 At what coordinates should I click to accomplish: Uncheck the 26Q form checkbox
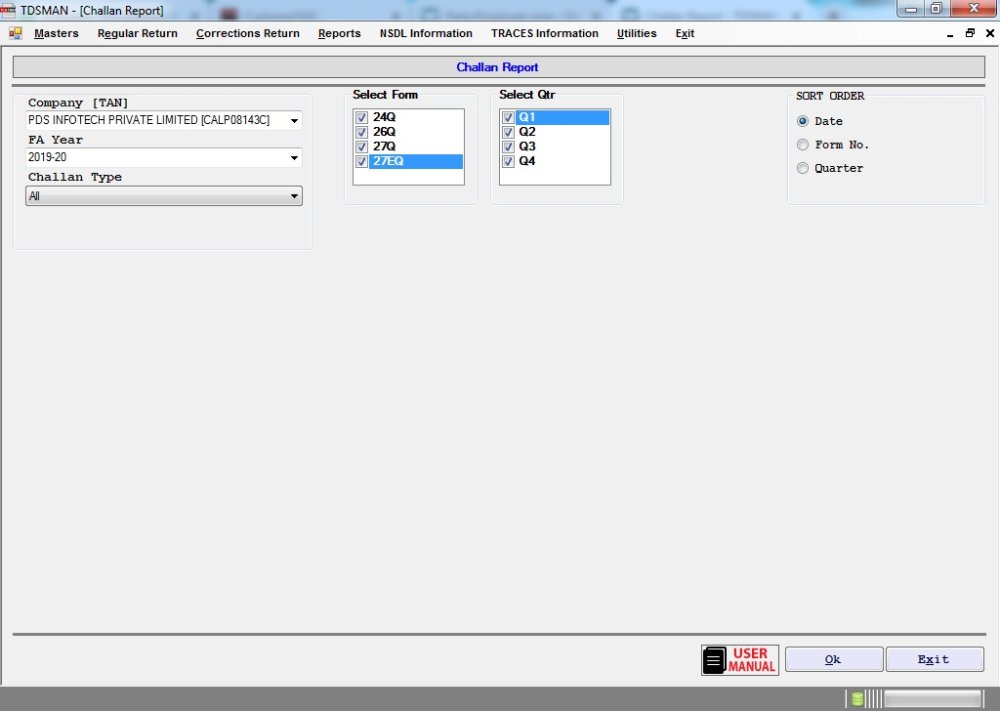362,132
